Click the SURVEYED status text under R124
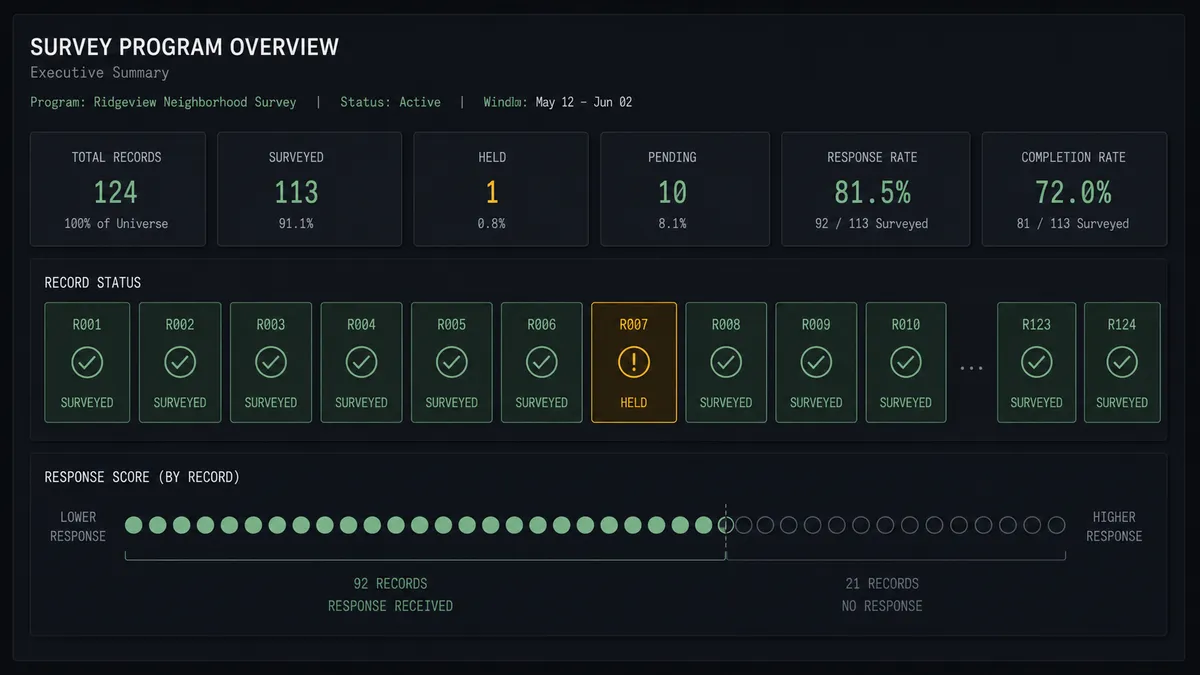Screen dimensions: 1200x675 coord(1122,403)
